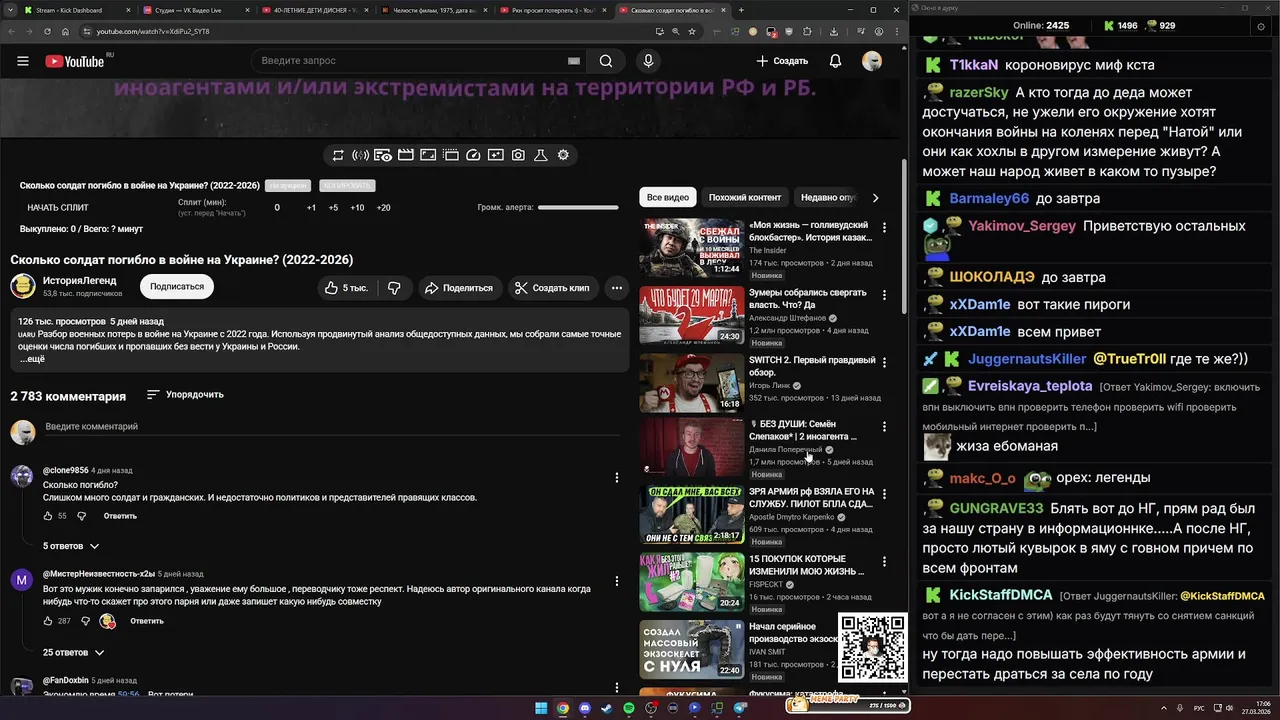
Task: Open Spotify from the taskbar
Action: pyautogui.click(x=629, y=708)
